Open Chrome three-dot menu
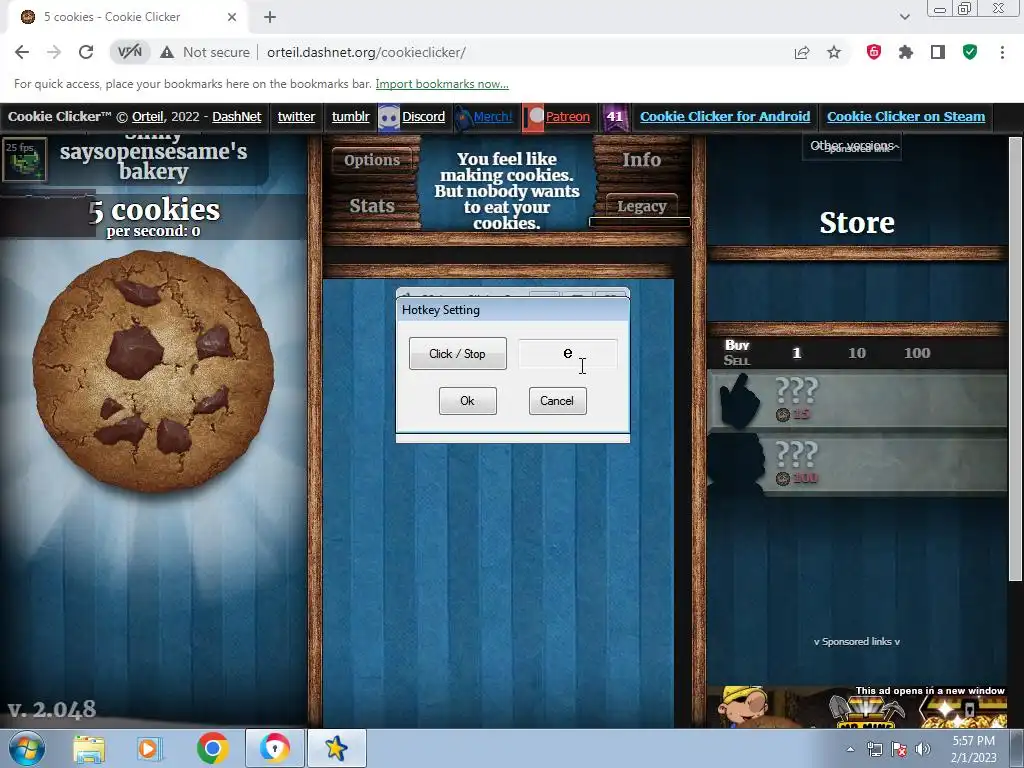This screenshot has height=768, width=1024. (x=1002, y=52)
